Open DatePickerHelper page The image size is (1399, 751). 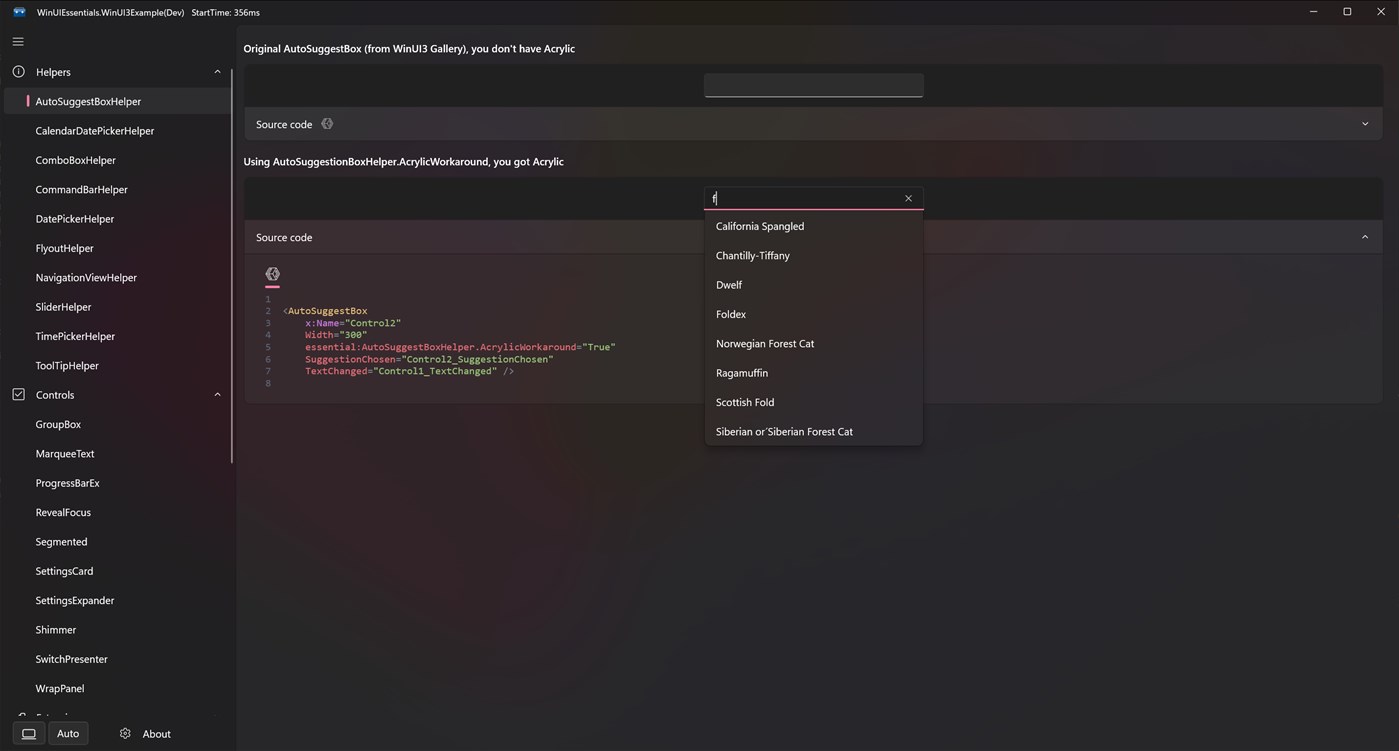(x=118, y=219)
